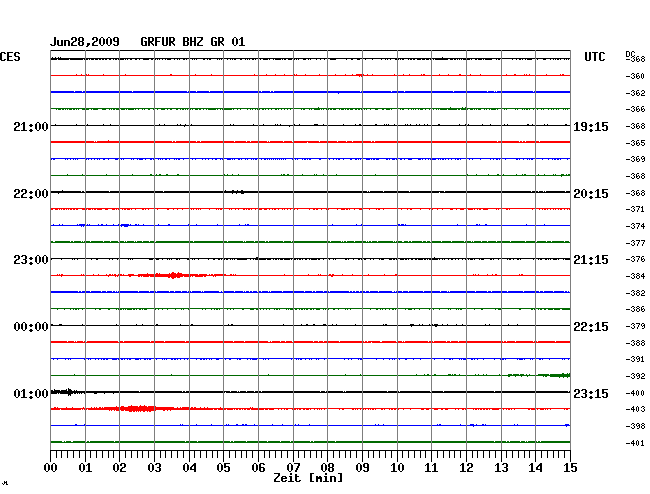Click minute tick label 14
Viewport: 650px width, 494px height.
pyautogui.click(x=536, y=468)
